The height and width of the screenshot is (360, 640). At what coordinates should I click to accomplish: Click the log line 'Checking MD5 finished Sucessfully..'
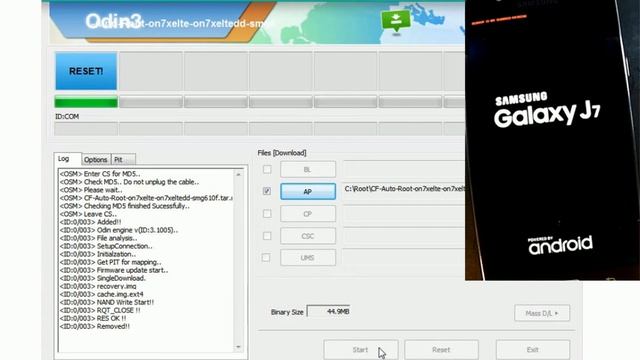point(124,206)
